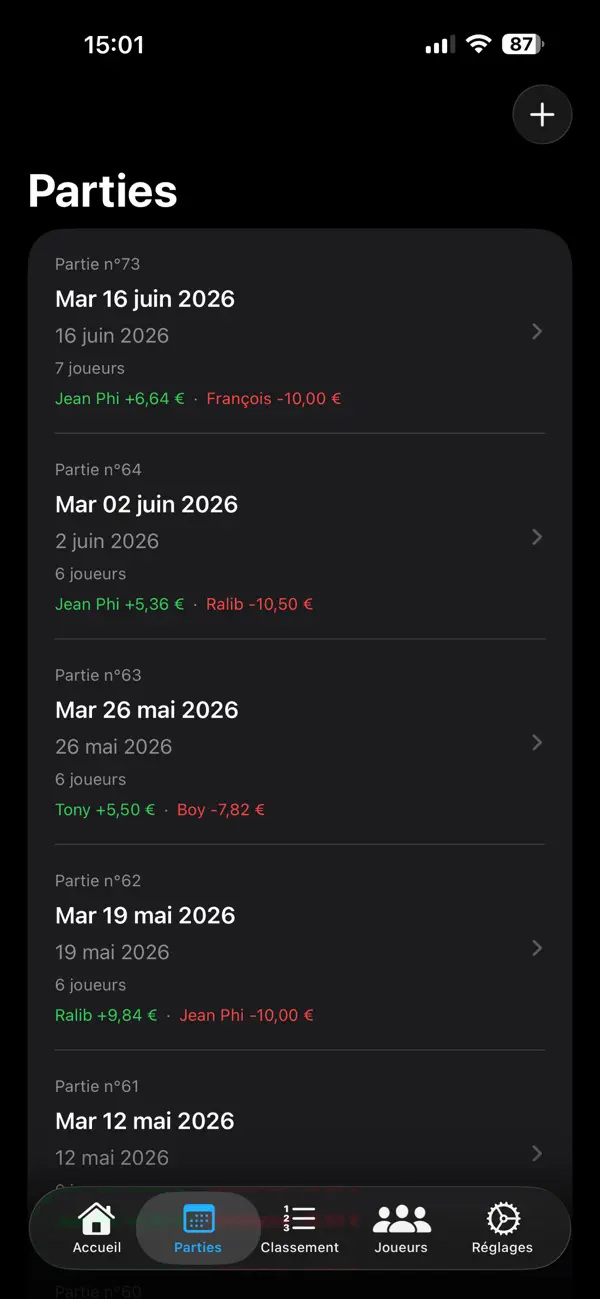Switch to the Joueurs tab label

click(401, 1247)
